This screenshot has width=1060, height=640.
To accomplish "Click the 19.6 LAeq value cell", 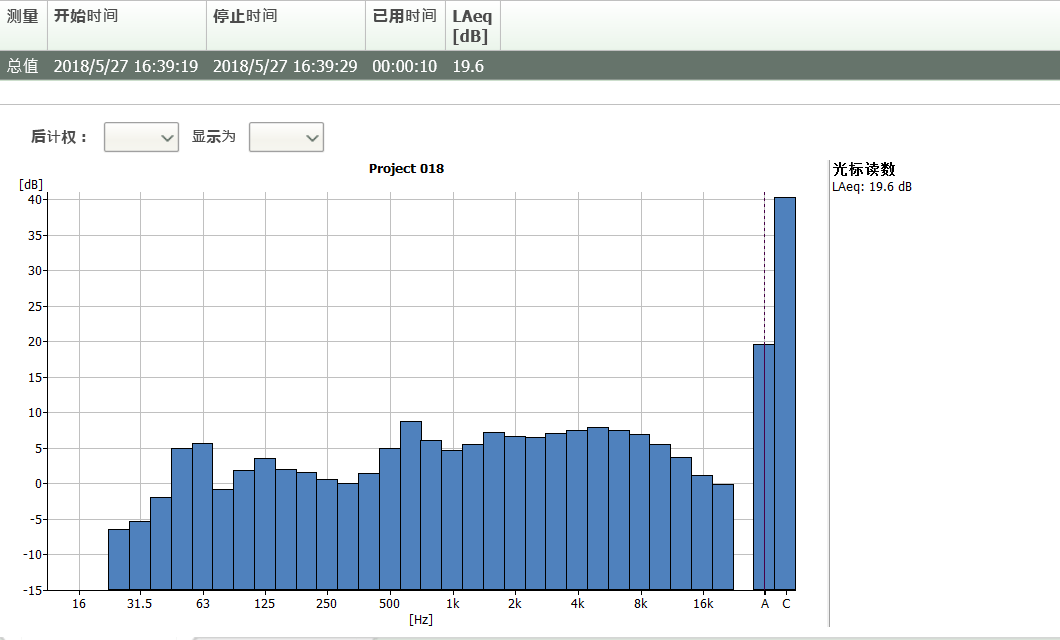I will [x=468, y=66].
